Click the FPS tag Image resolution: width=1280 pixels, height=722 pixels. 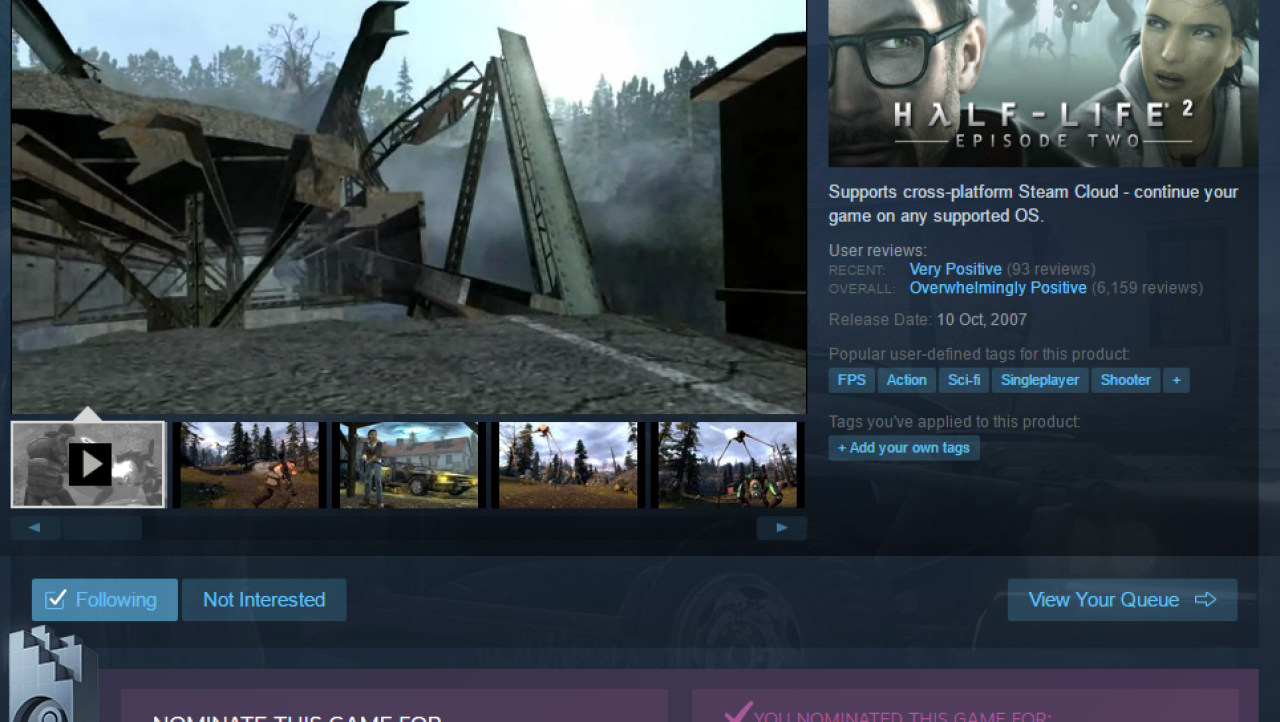(852, 380)
